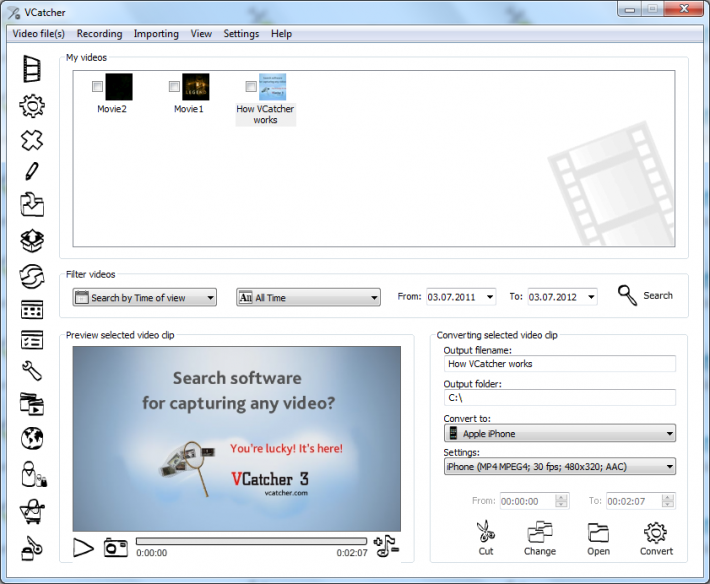Click the film strip icon in sidebar
Image resolution: width=710 pixels, height=584 pixels.
point(32,69)
